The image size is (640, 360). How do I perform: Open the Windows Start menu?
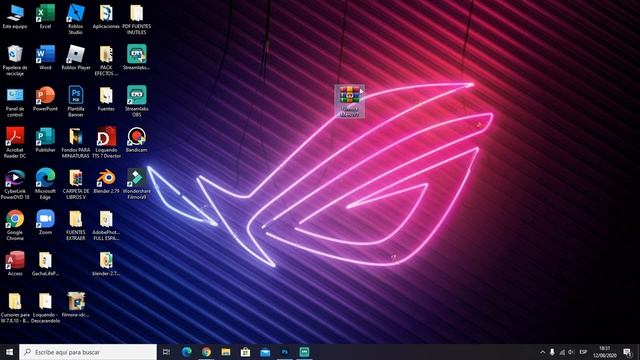tap(9, 352)
